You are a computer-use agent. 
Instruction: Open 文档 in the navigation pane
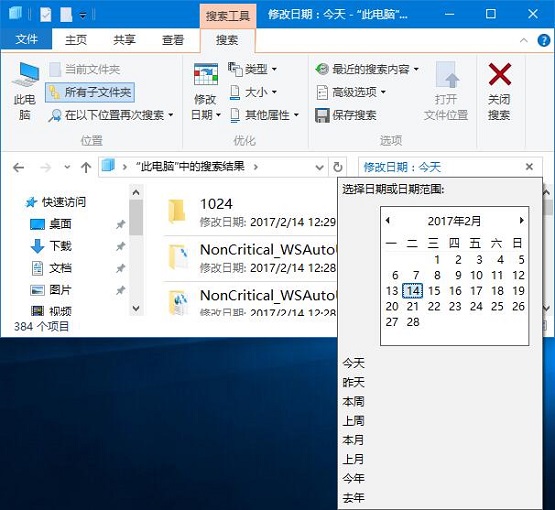coord(51,268)
